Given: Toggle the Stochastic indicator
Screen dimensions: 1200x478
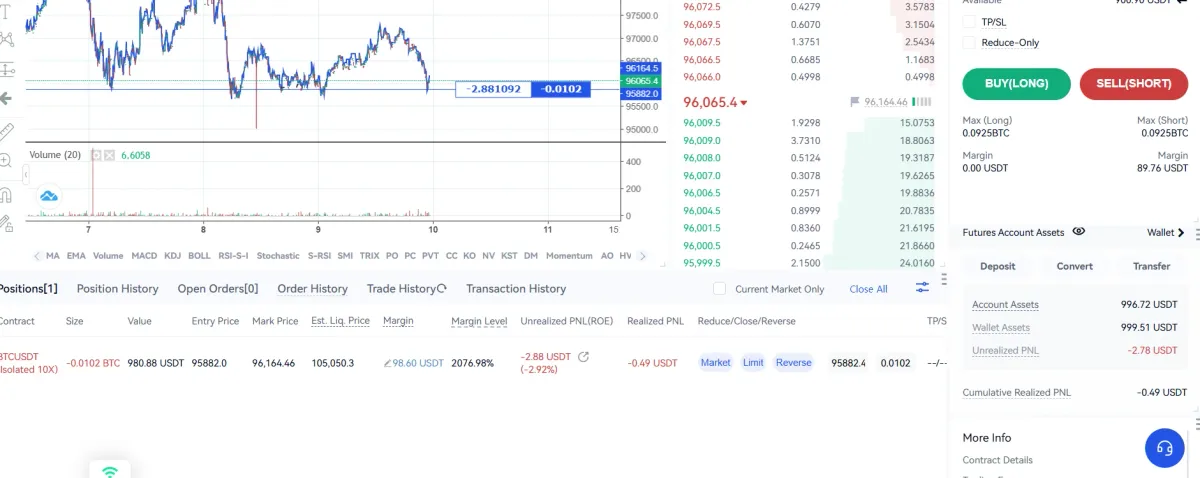Looking at the screenshot, I should (x=278, y=255).
